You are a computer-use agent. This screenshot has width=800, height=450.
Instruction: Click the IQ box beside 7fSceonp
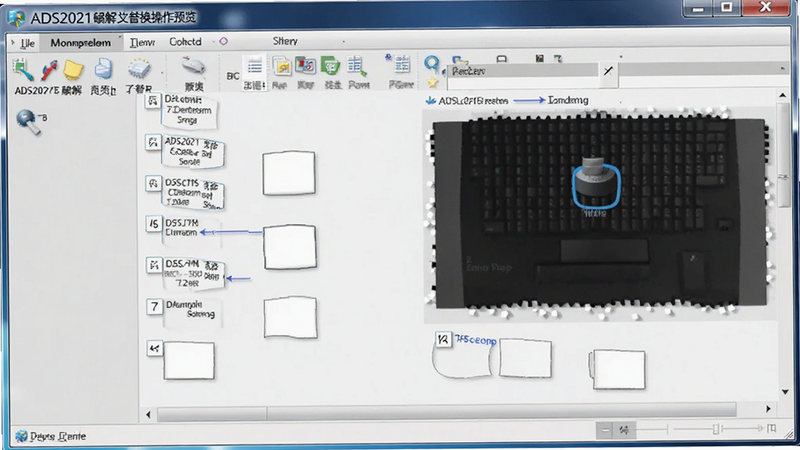[443, 339]
